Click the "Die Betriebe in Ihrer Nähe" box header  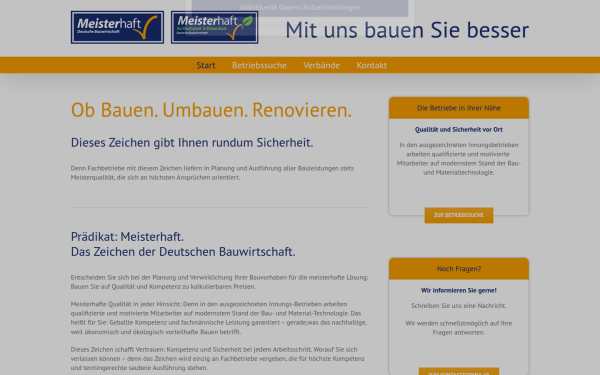point(459,108)
